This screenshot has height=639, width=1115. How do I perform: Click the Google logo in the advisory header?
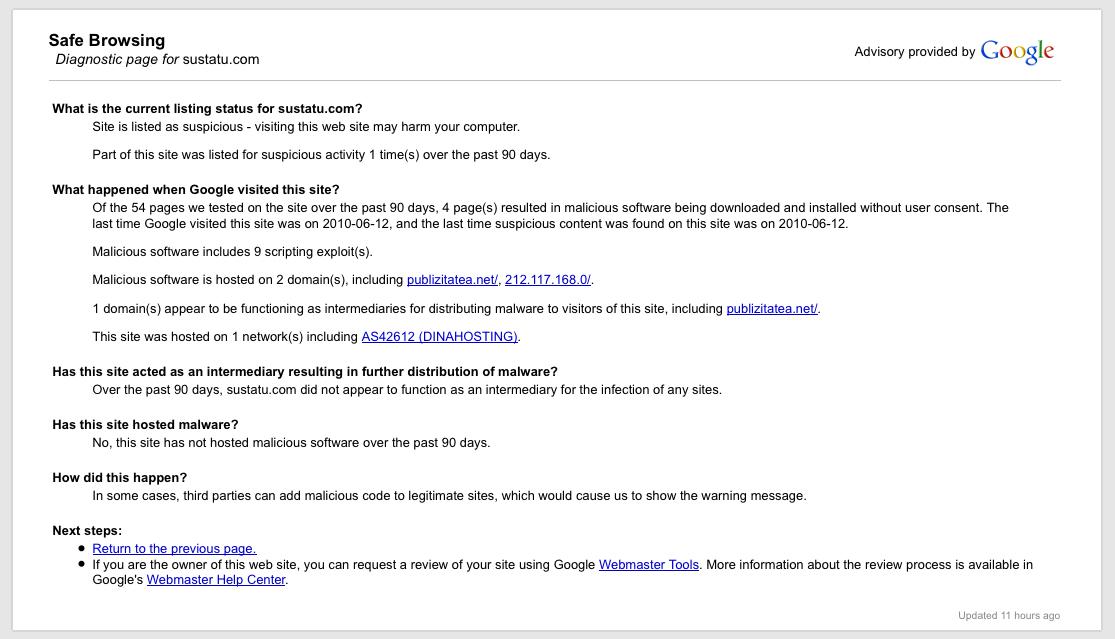click(1017, 52)
